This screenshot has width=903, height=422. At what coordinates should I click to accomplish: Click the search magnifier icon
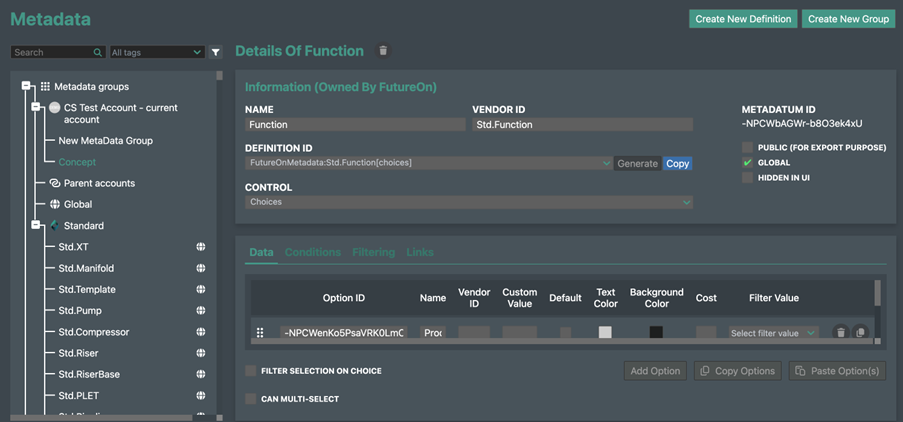97,52
